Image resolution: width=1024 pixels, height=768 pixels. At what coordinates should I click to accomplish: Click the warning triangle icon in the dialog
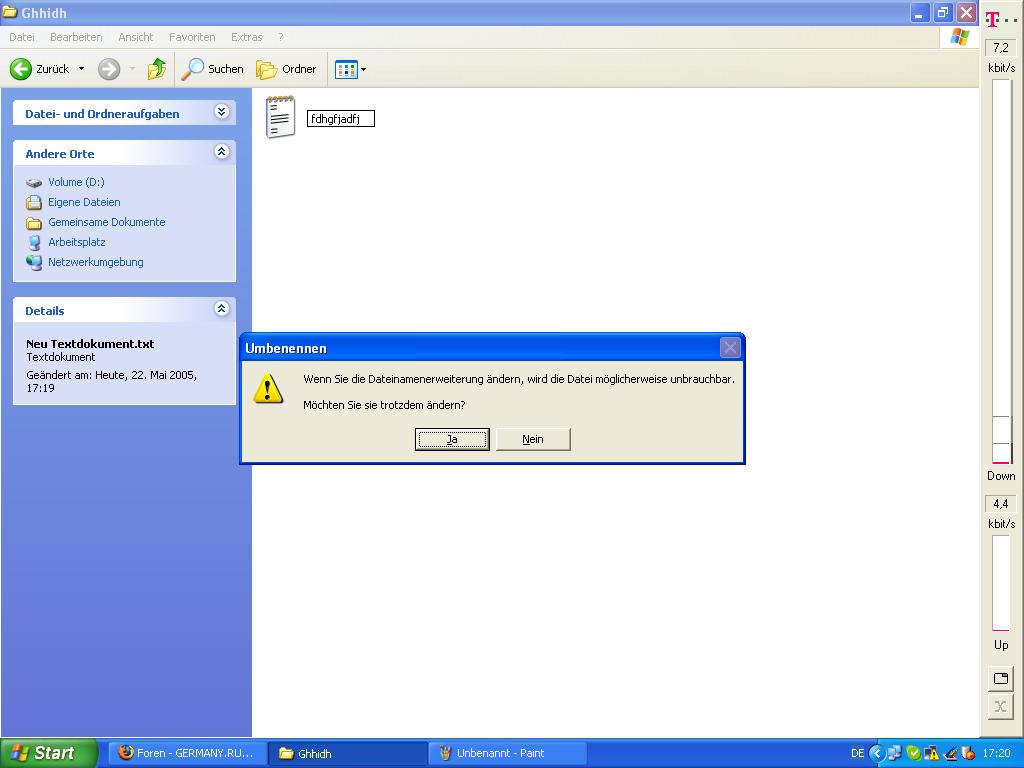(268, 389)
